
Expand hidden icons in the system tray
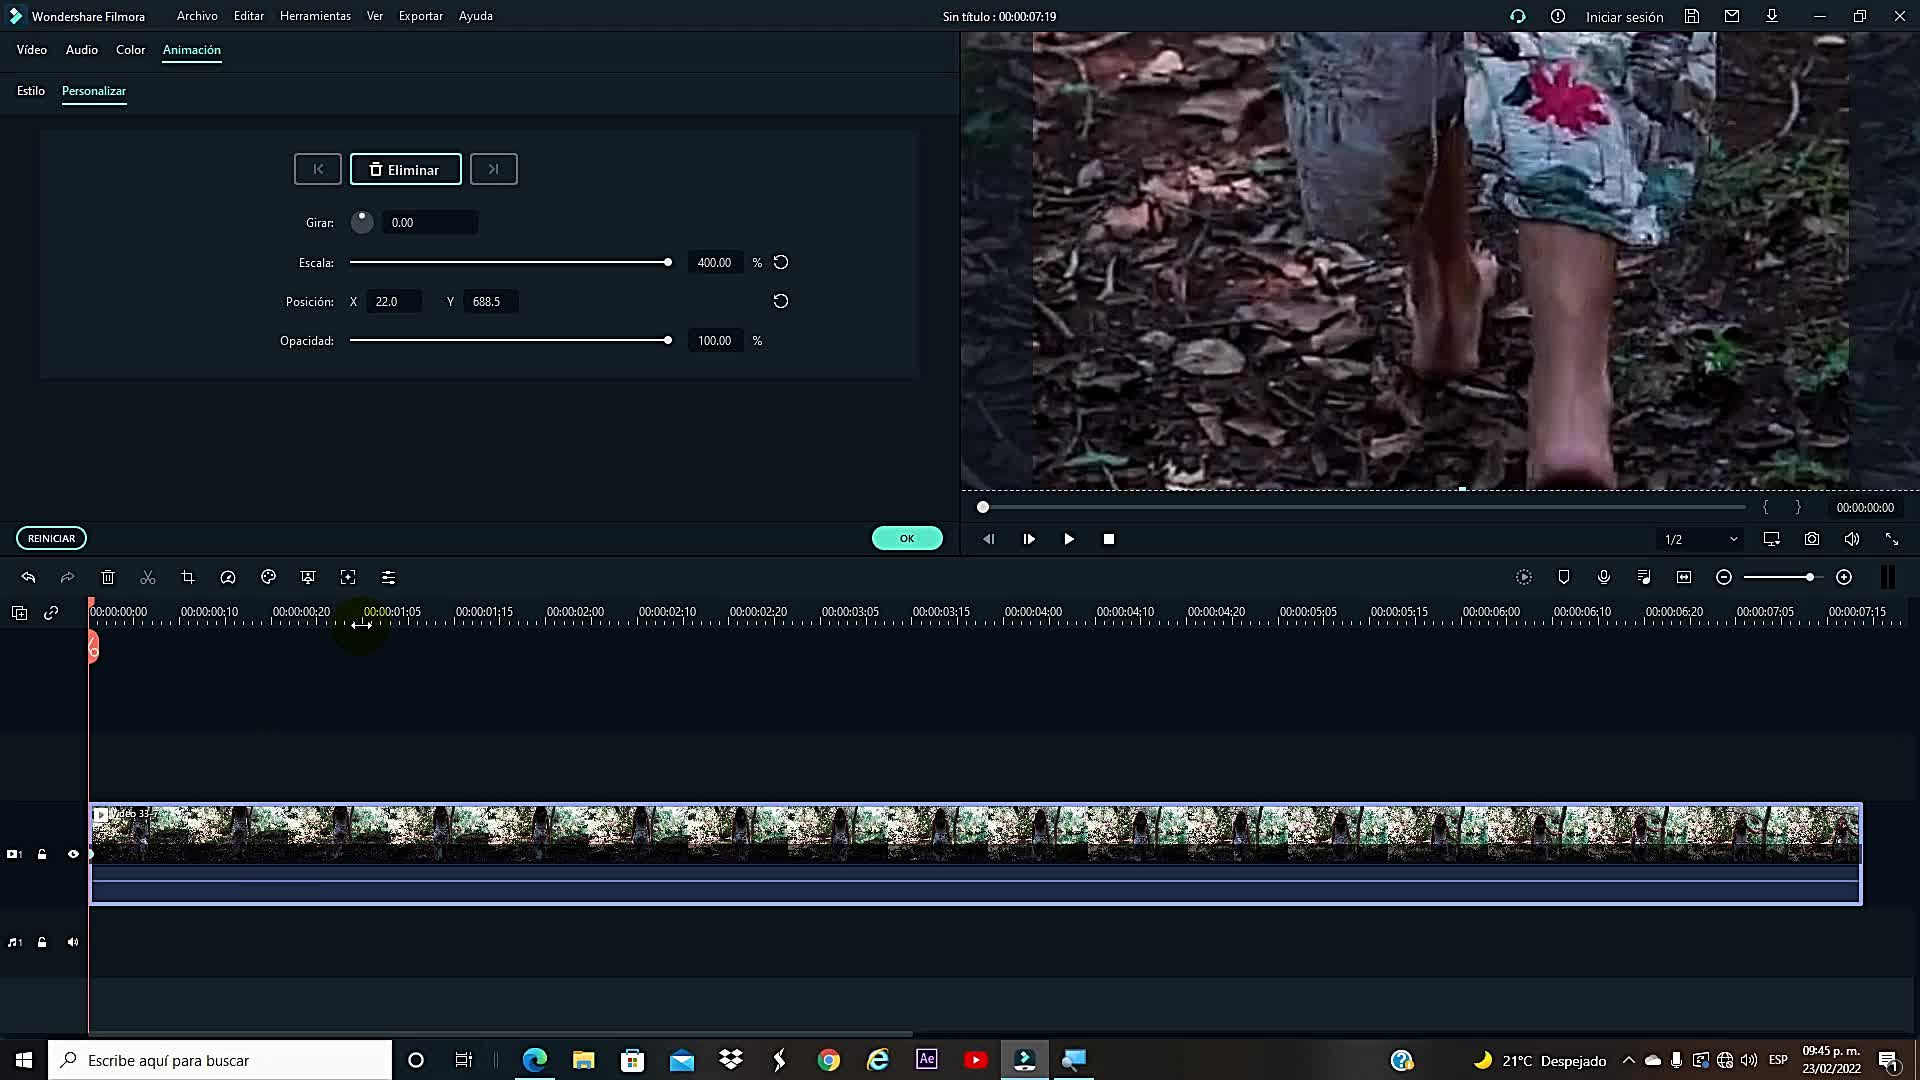(1629, 1060)
